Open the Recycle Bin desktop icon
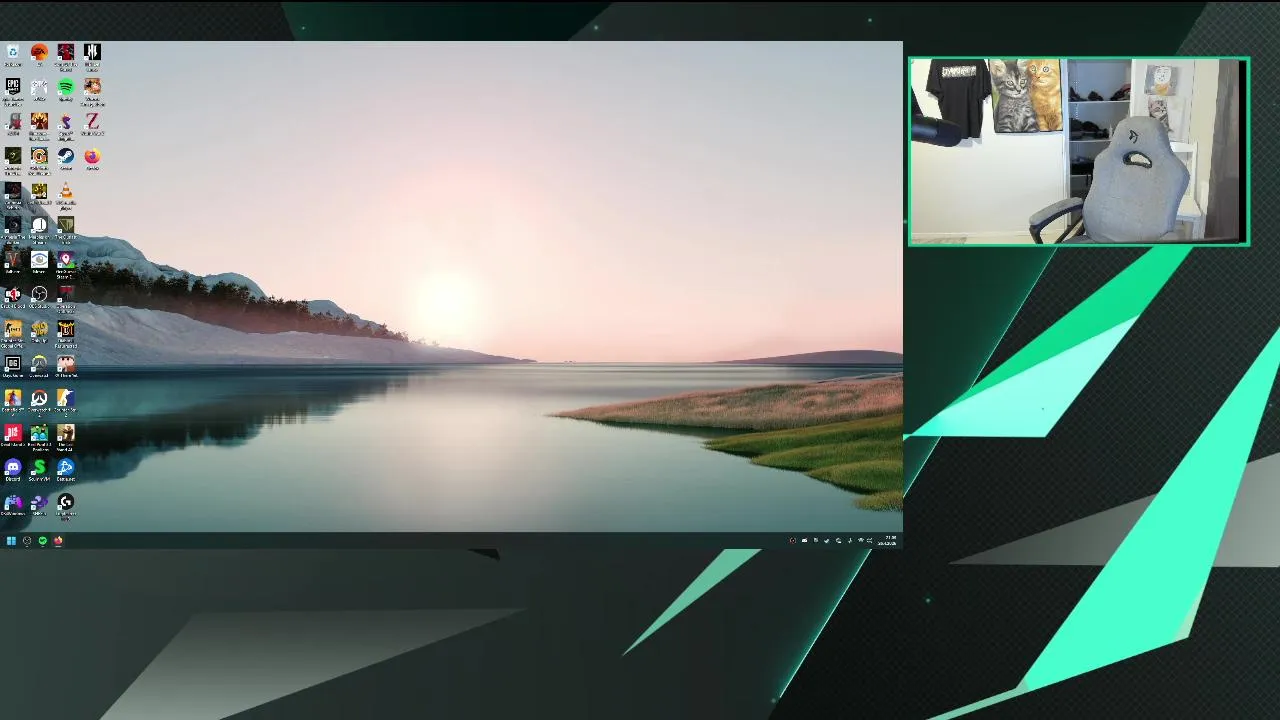The image size is (1280, 720). click(13, 52)
